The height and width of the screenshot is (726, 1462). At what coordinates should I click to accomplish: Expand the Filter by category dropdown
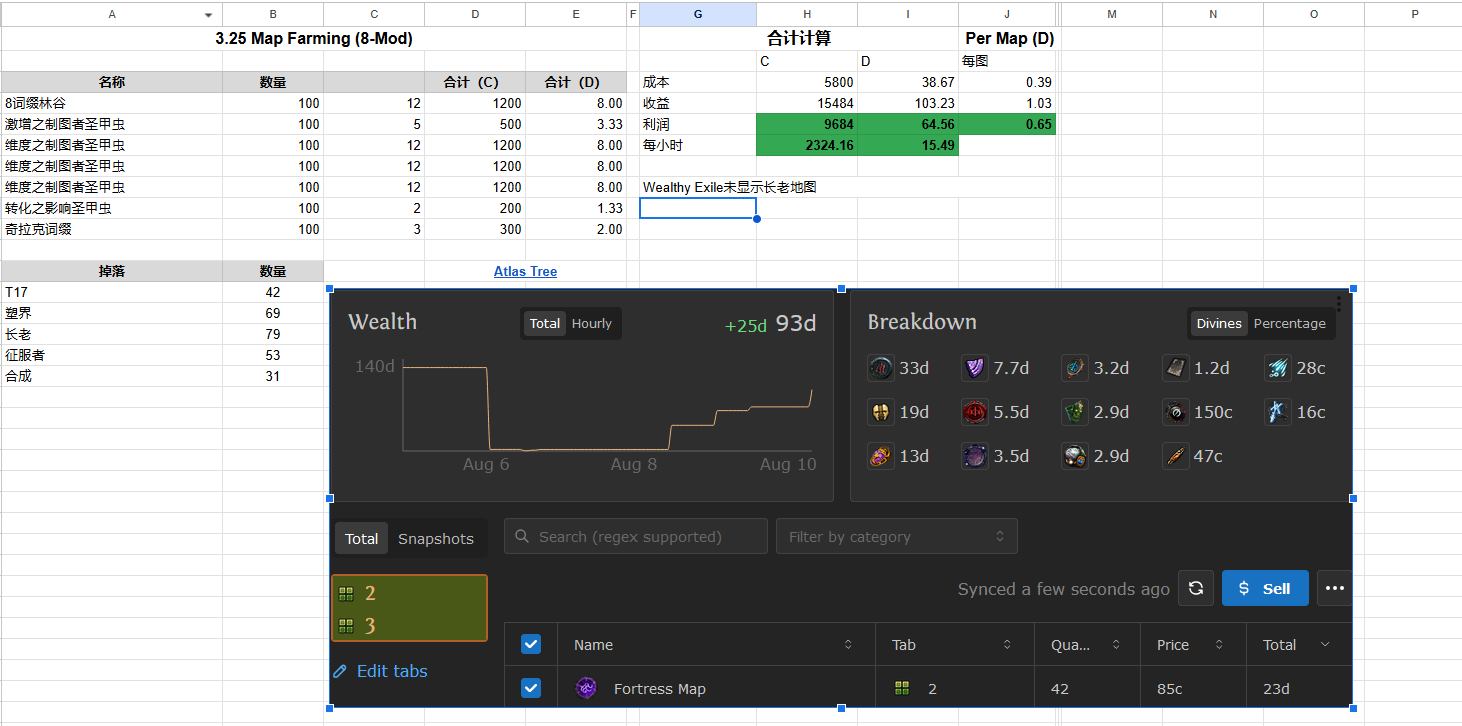(x=896, y=537)
